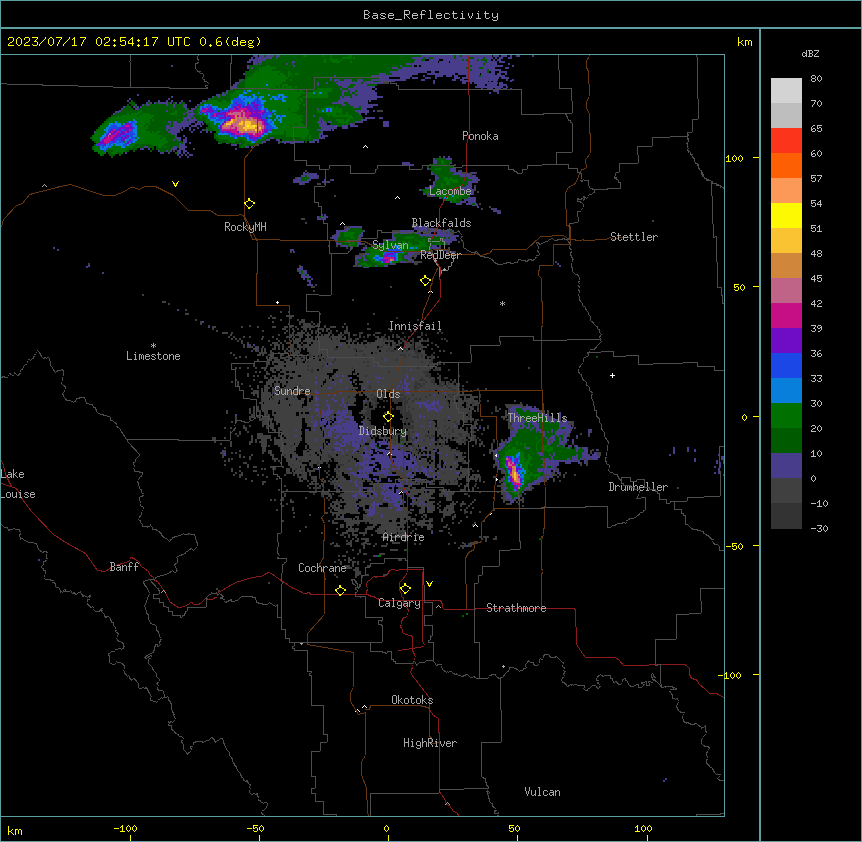Click the Olds label
Image resolution: width=862 pixels, height=842 pixels.
388,394
